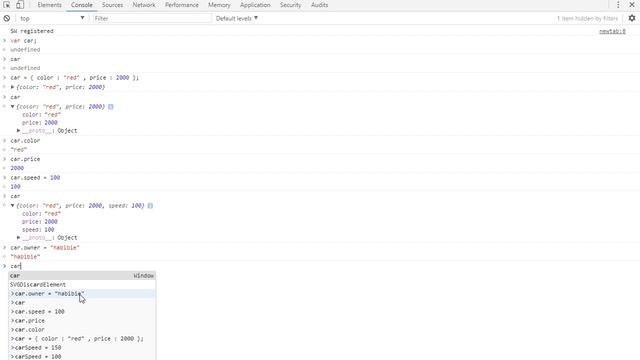Click info icon beside first expanded object
640x360 pixels.
pyautogui.click(x=111, y=107)
